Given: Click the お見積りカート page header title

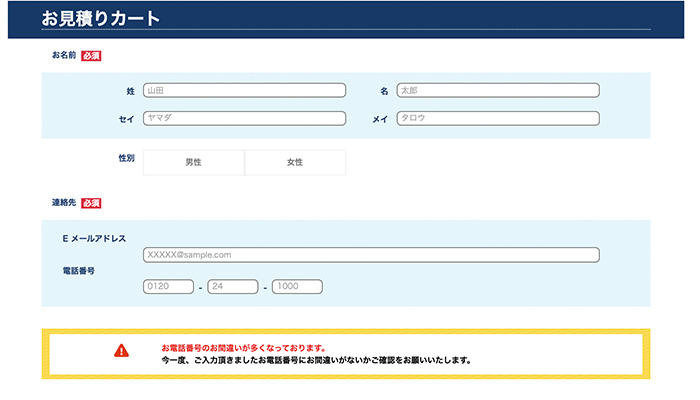Looking at the screenshot, I should tap(100, 19).
